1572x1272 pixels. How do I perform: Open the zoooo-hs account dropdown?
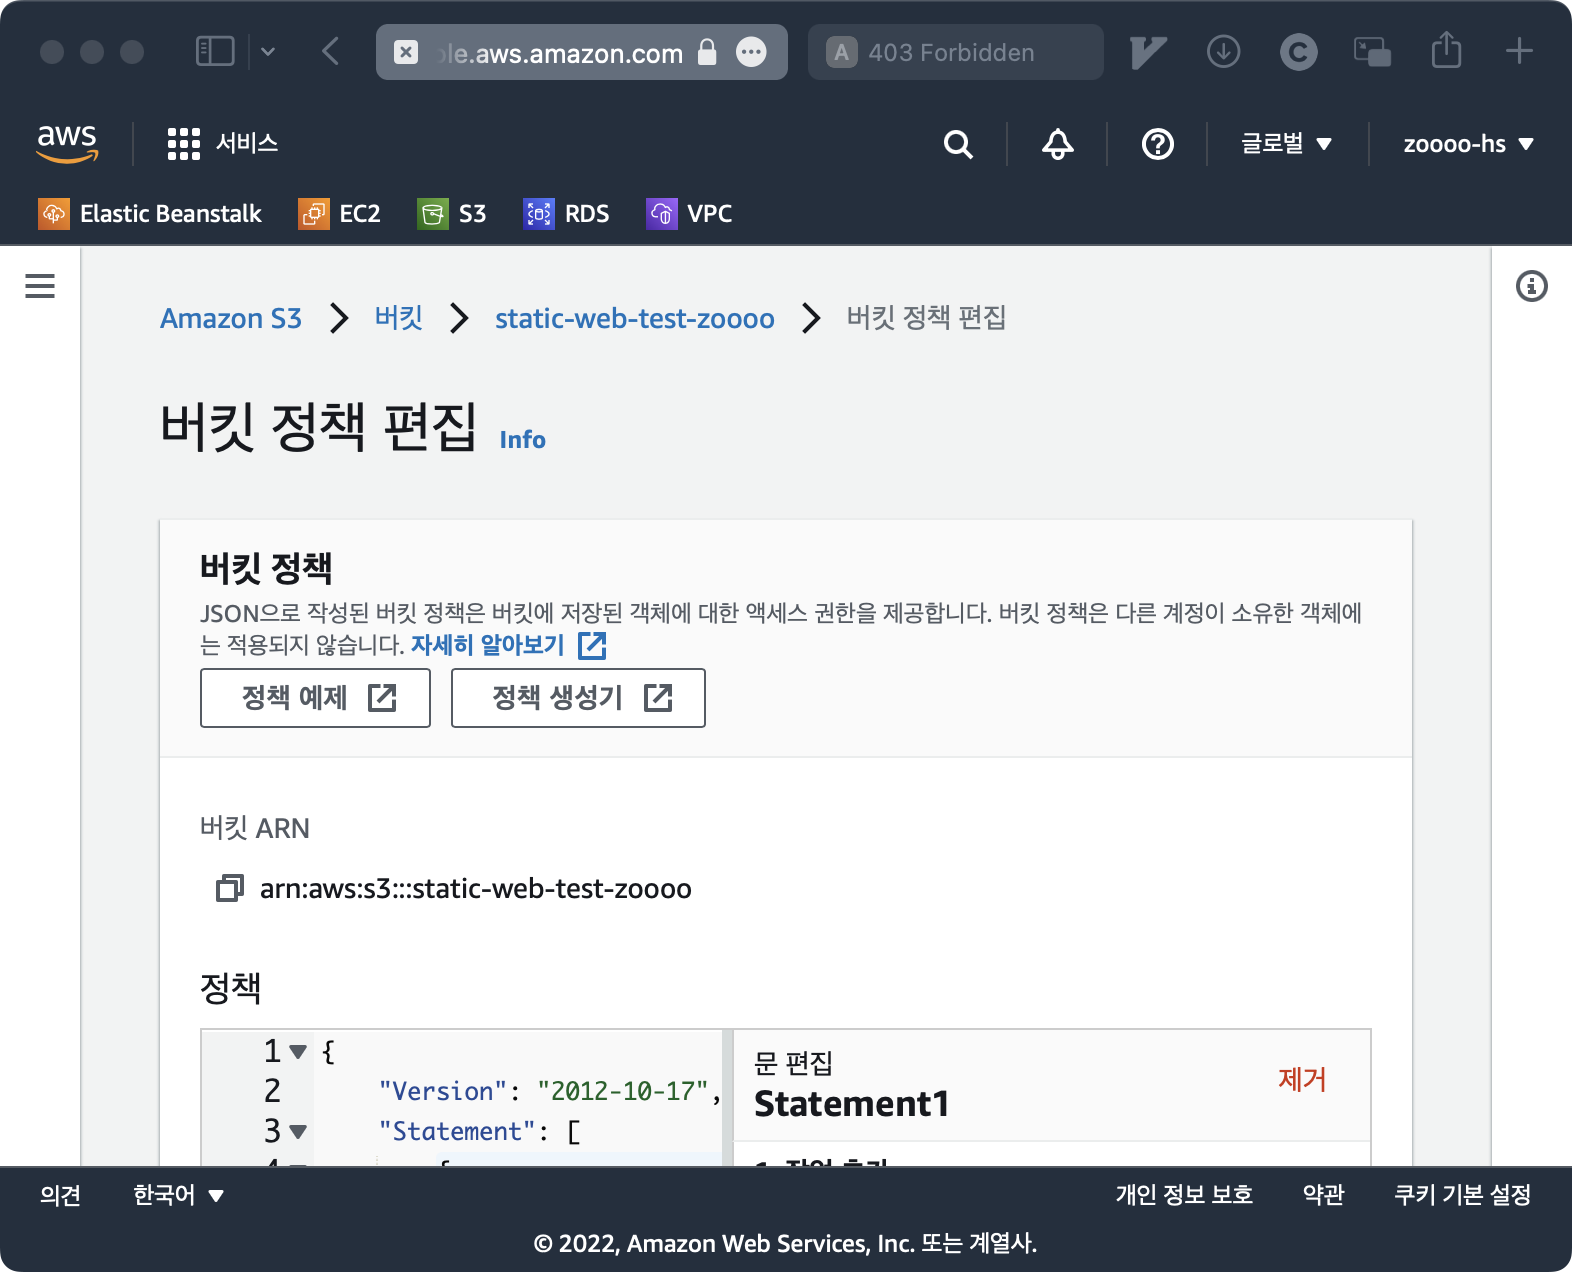[1468, 144]
